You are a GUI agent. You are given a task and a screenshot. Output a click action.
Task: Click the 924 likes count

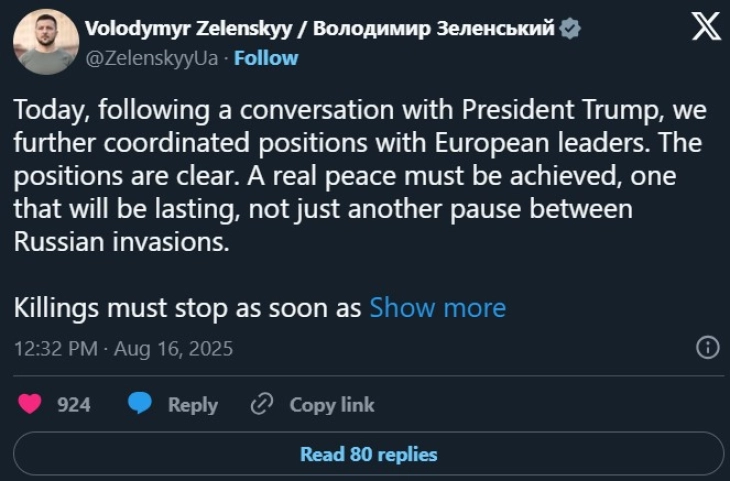click(x=74, y=404)
